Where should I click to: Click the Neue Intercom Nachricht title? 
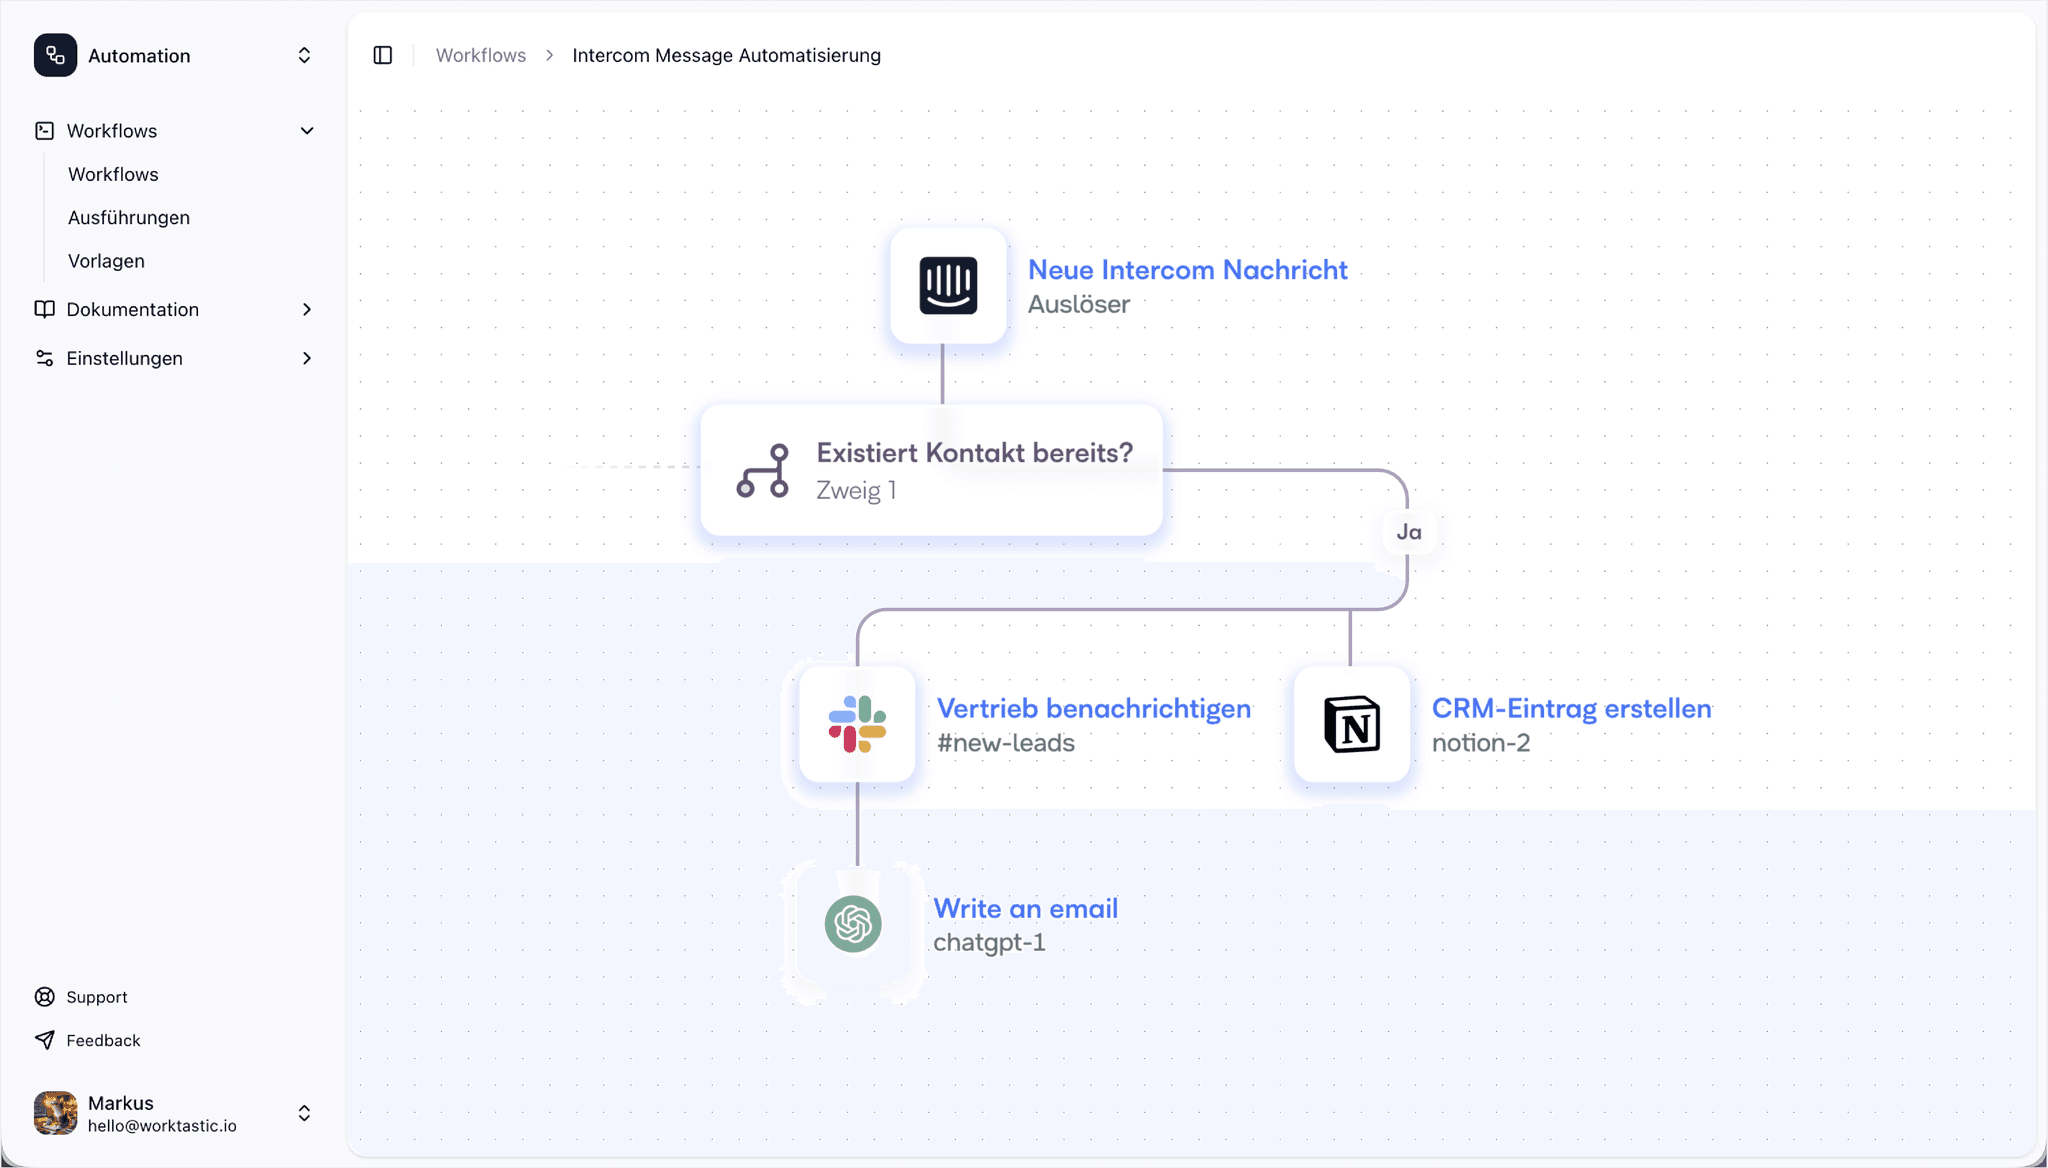[x=1187, y=270]
